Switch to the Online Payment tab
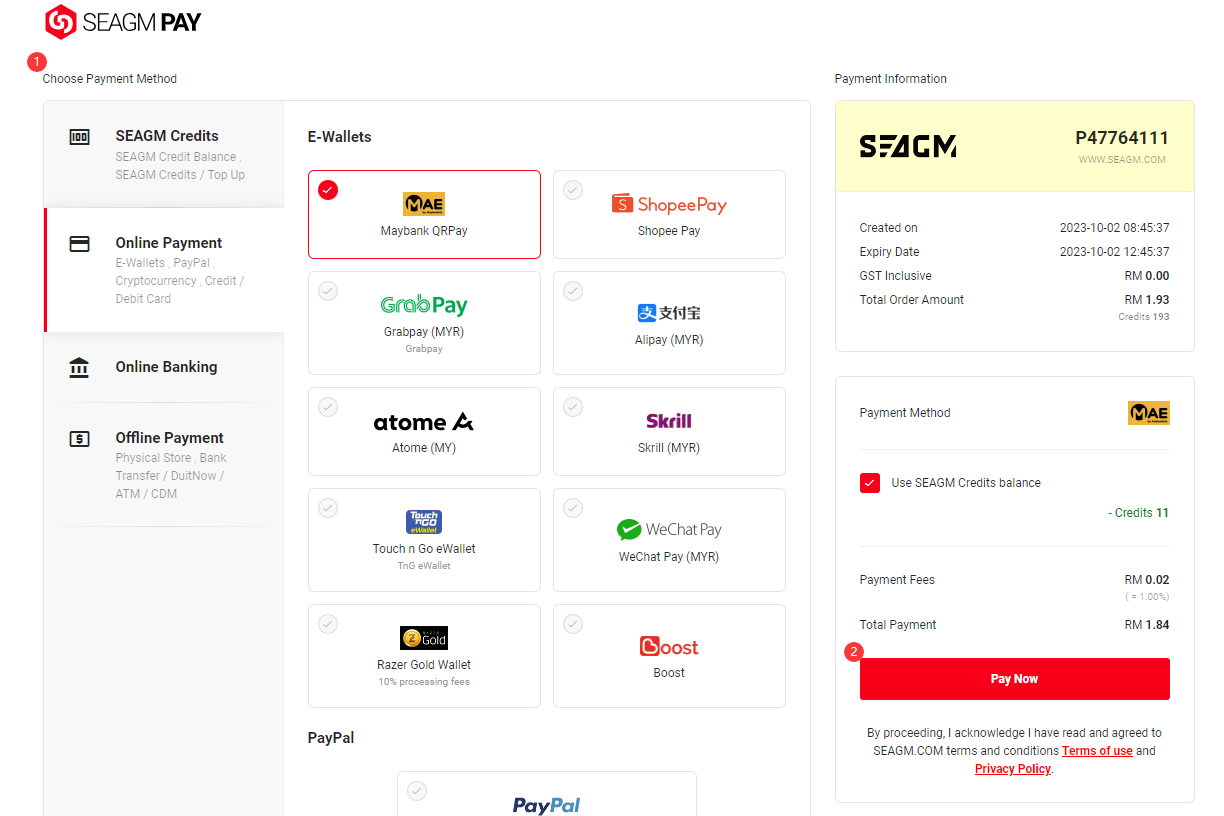 point(164,270)
